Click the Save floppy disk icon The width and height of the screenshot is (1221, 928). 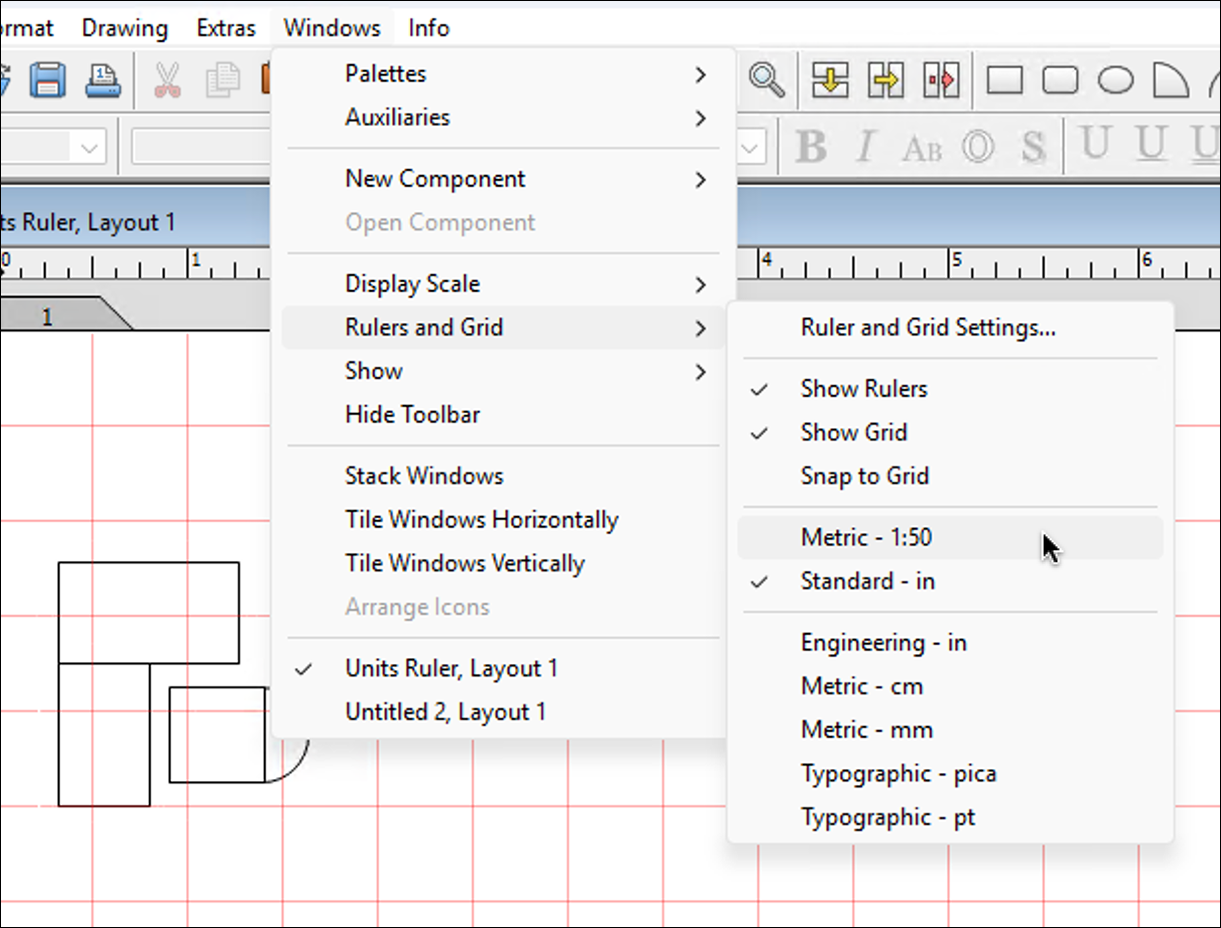[47, 80]
